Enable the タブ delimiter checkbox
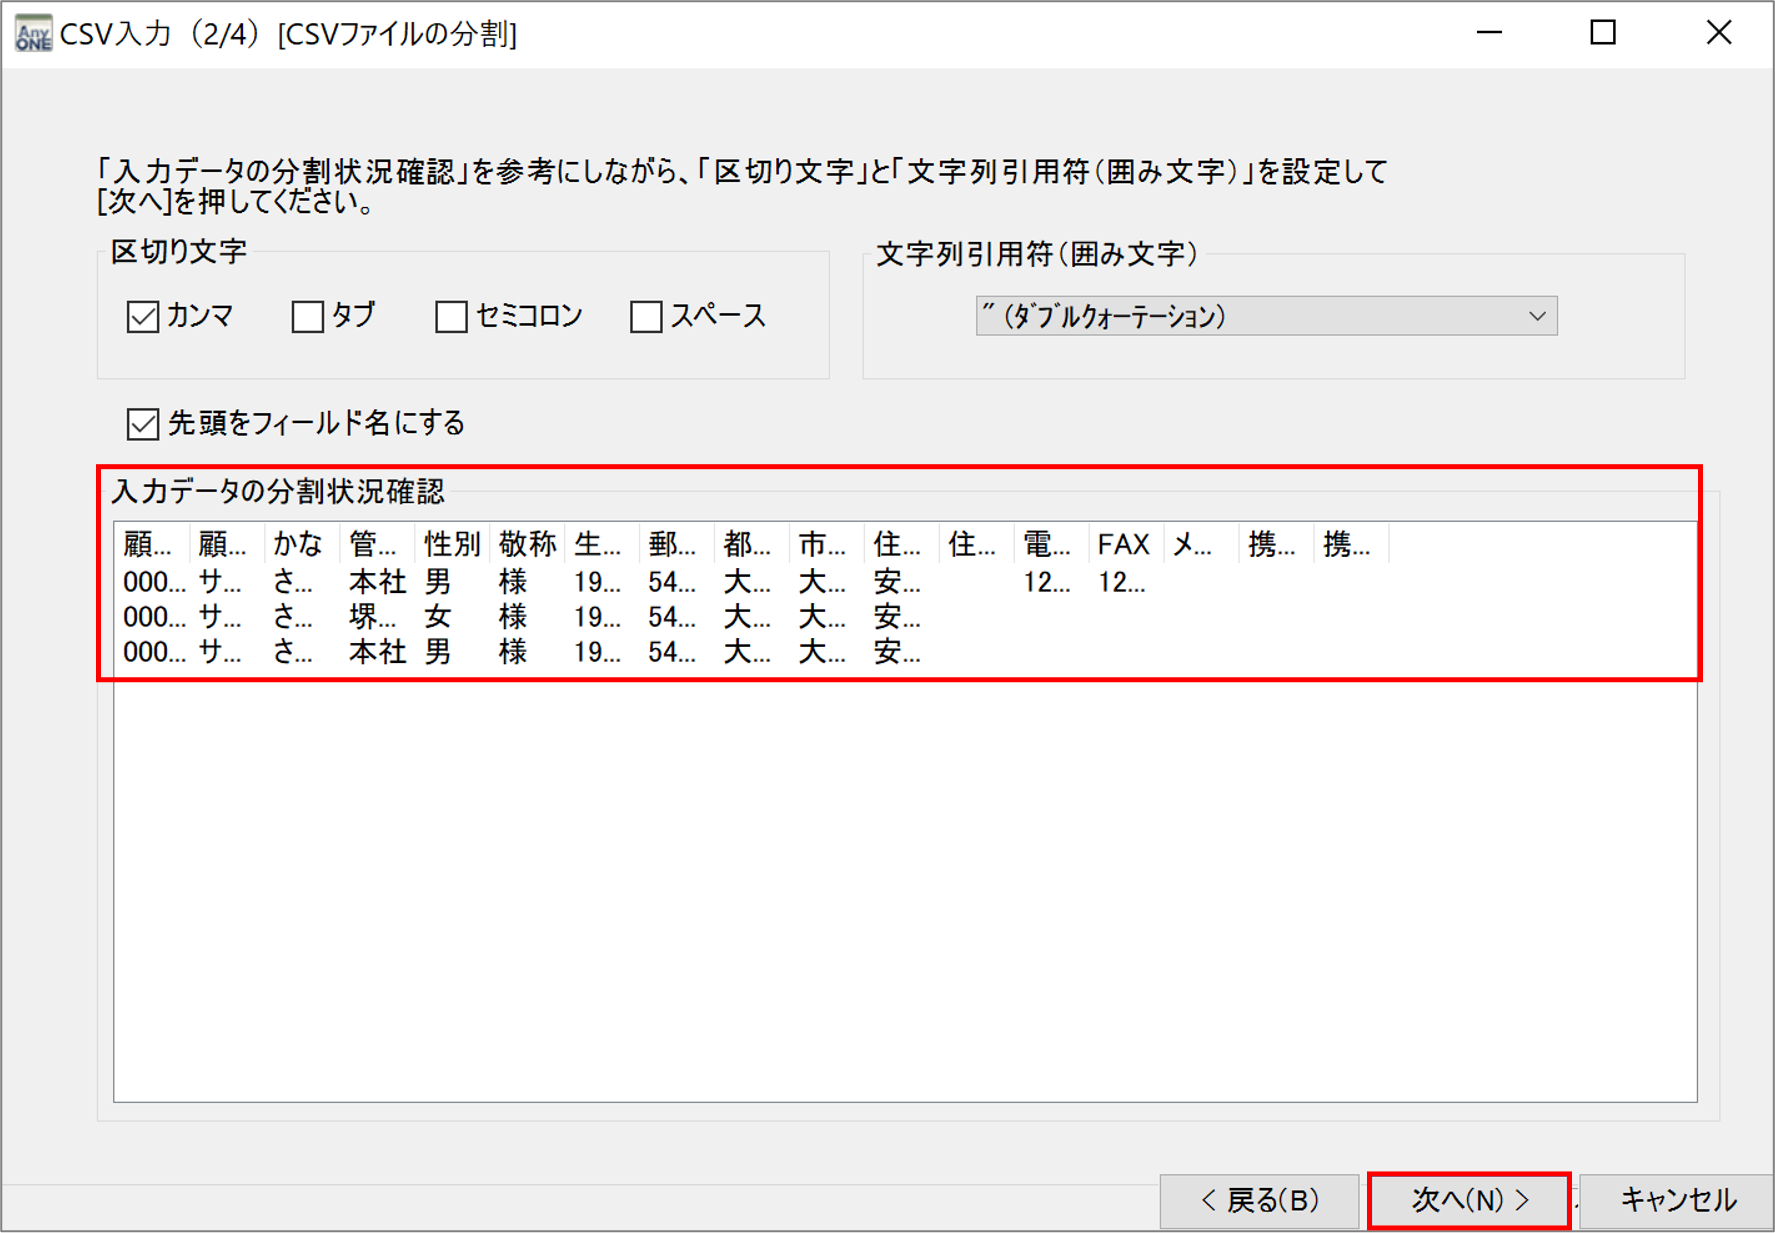The height and width of the screenshot is (1233, 1775). tap(306, 315)
